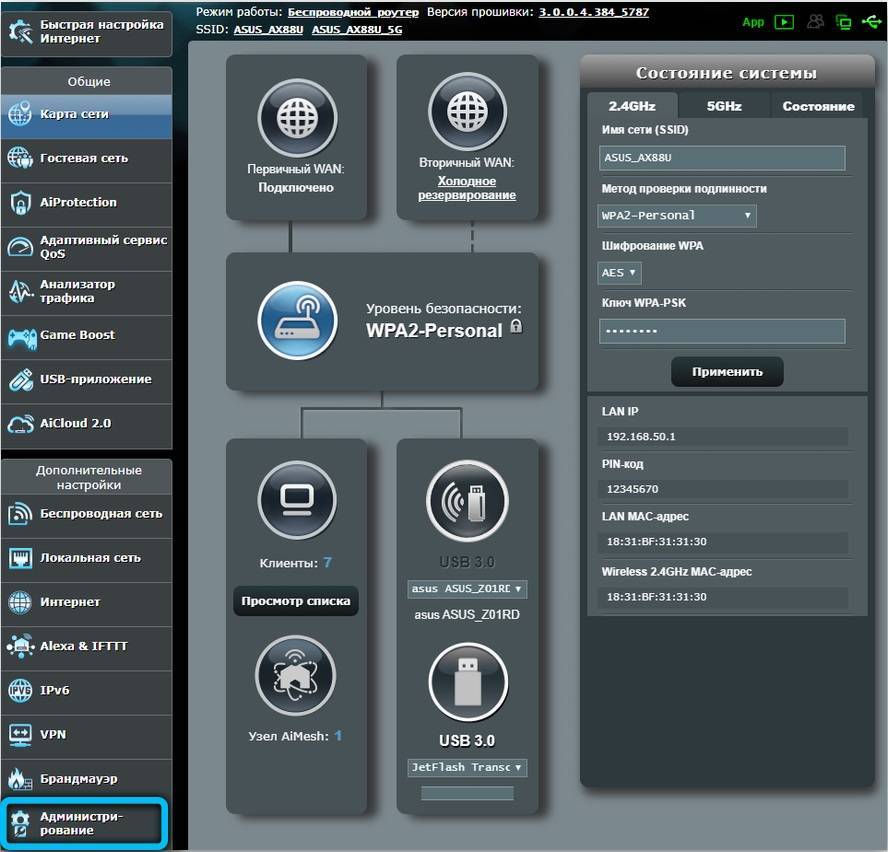Image resolution: width=888 pixels, height=852 pixels.
Task: Expand the JetFlash Transcend device dropdown
Action: click(x=467, y=767)
